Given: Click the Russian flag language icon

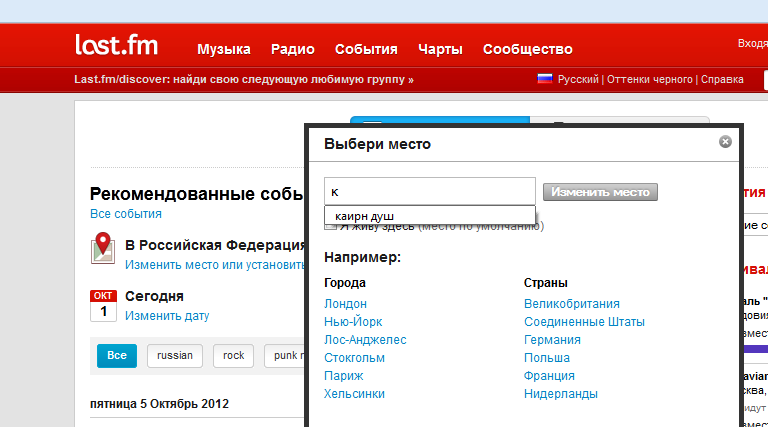Looking at the screenshot, I should tap(545, 79).
